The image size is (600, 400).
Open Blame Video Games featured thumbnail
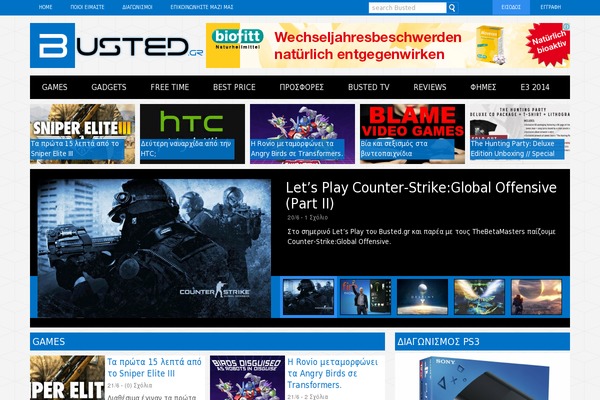point(412,134)
